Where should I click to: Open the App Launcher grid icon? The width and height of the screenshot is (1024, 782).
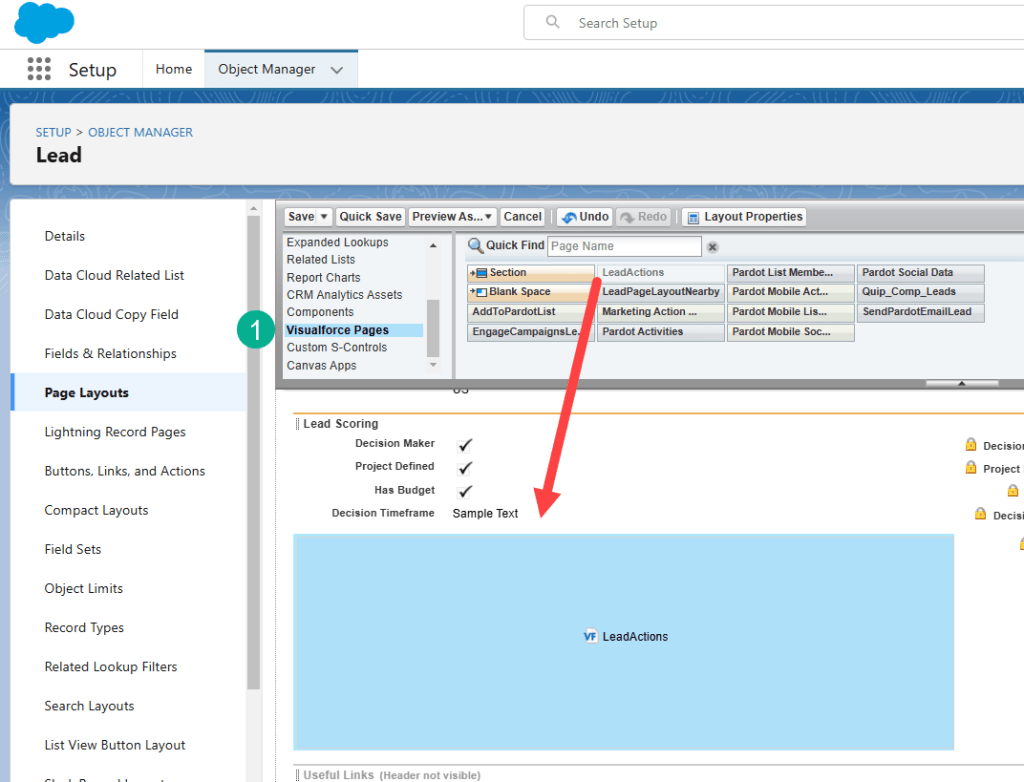[39, 69]
